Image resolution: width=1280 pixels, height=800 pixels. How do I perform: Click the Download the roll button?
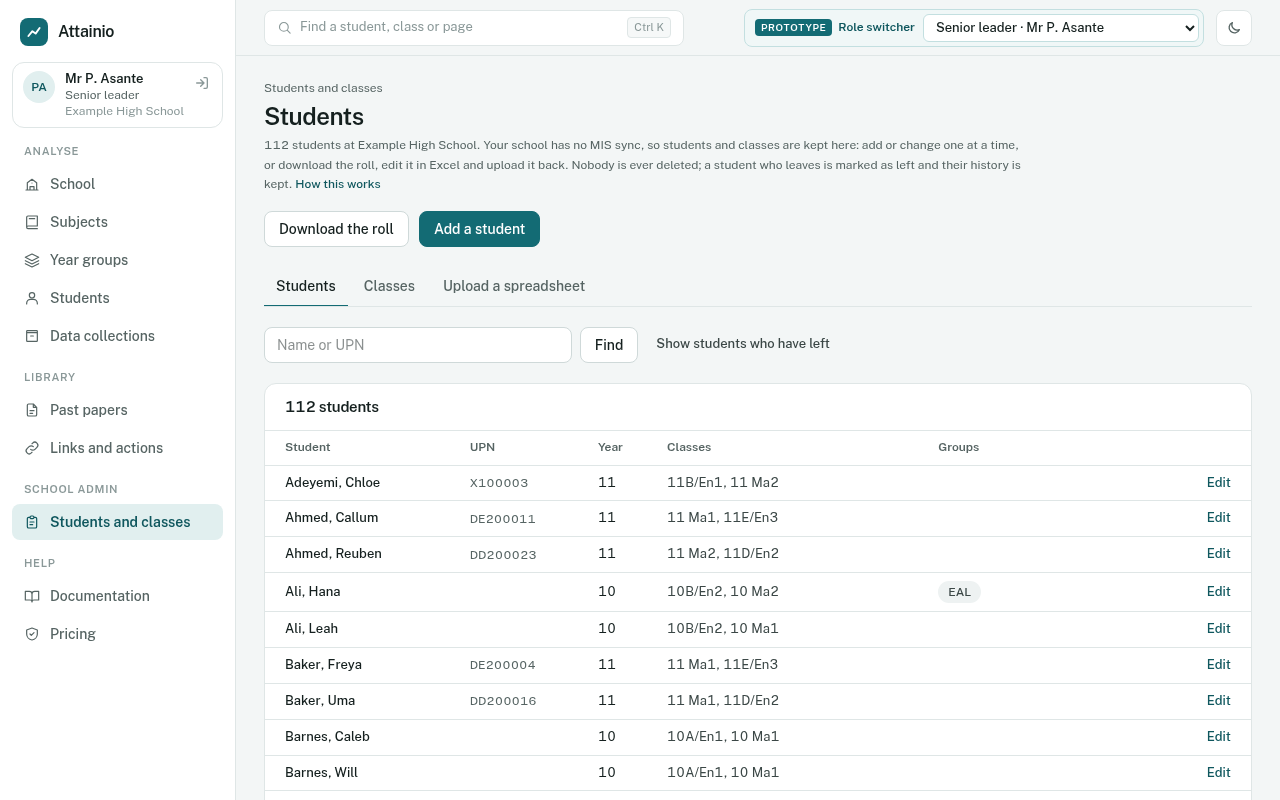tap(336, 229)
